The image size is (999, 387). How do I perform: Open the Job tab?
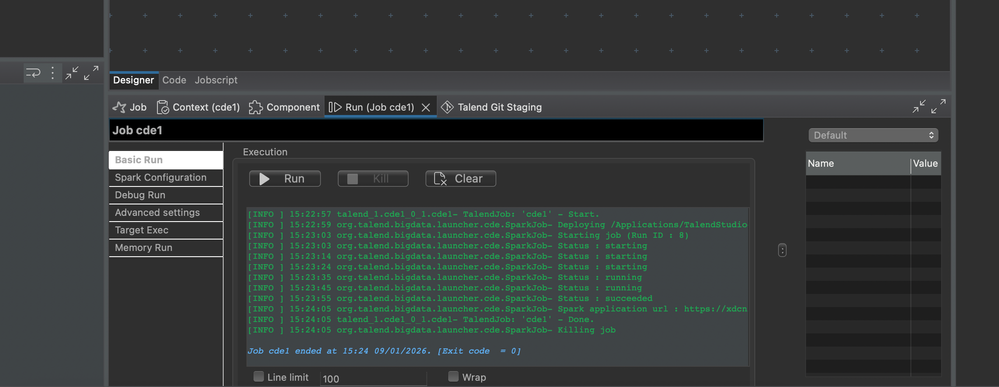click(x=129, y=107)
